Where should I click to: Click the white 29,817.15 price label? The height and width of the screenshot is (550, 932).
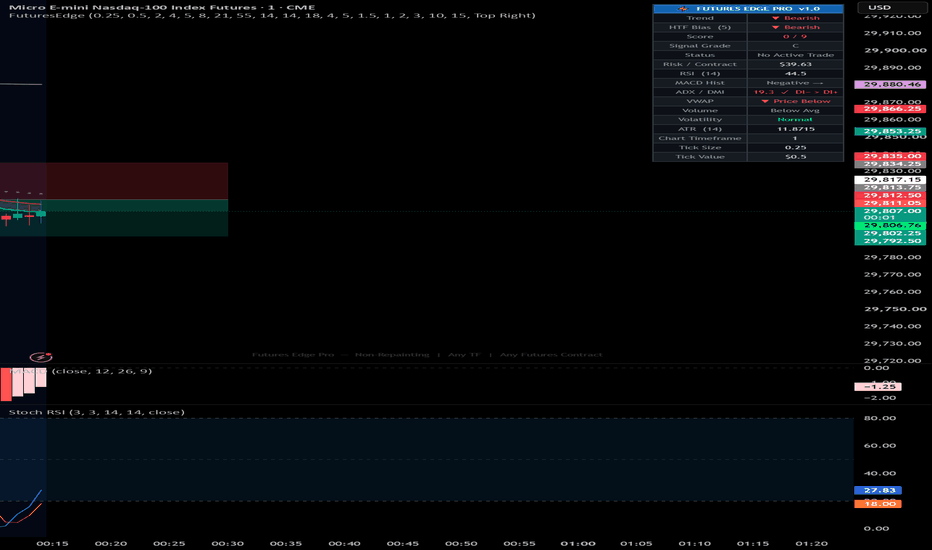890,180
